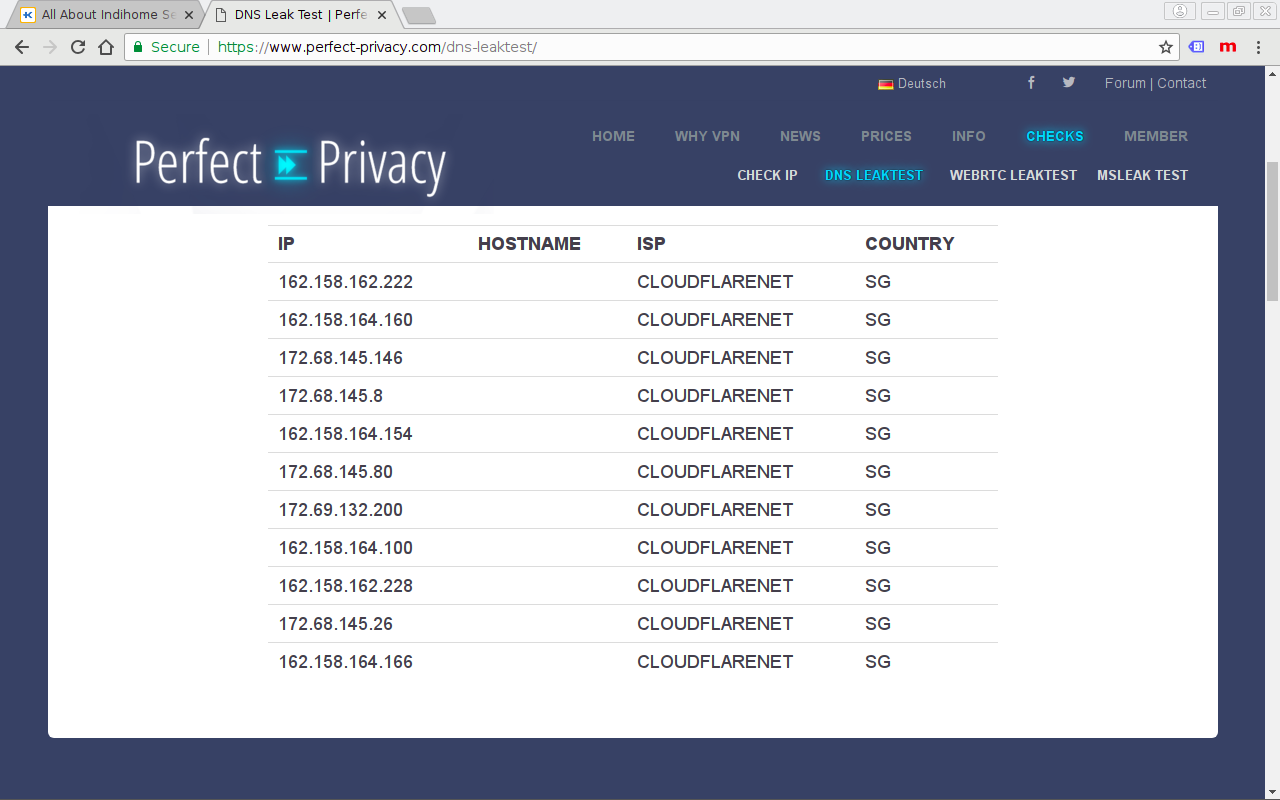Click the IP column header
1280x800 pixels.
[286, 244]
